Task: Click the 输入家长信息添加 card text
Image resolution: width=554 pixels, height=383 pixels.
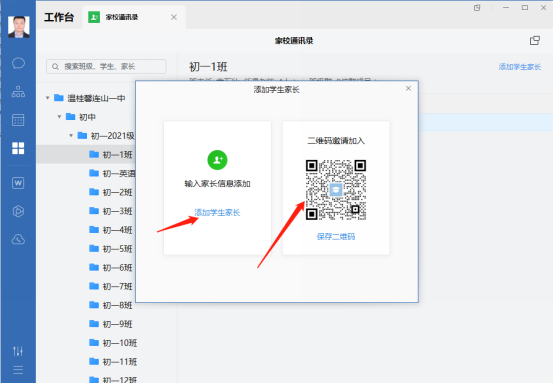Action: [217, 184]
